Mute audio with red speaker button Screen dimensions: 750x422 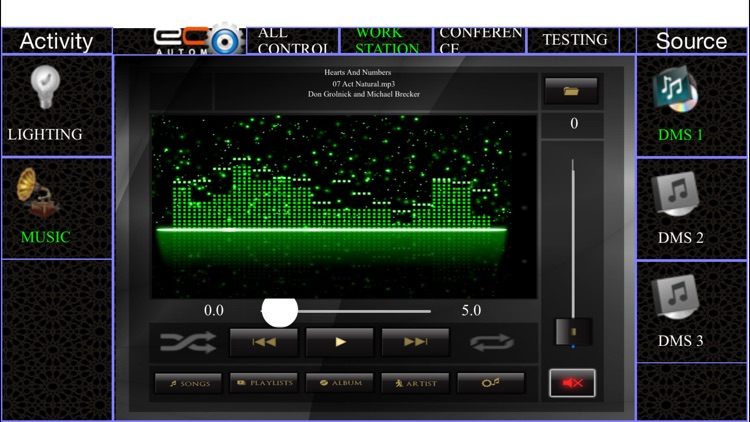coord(573,383)
